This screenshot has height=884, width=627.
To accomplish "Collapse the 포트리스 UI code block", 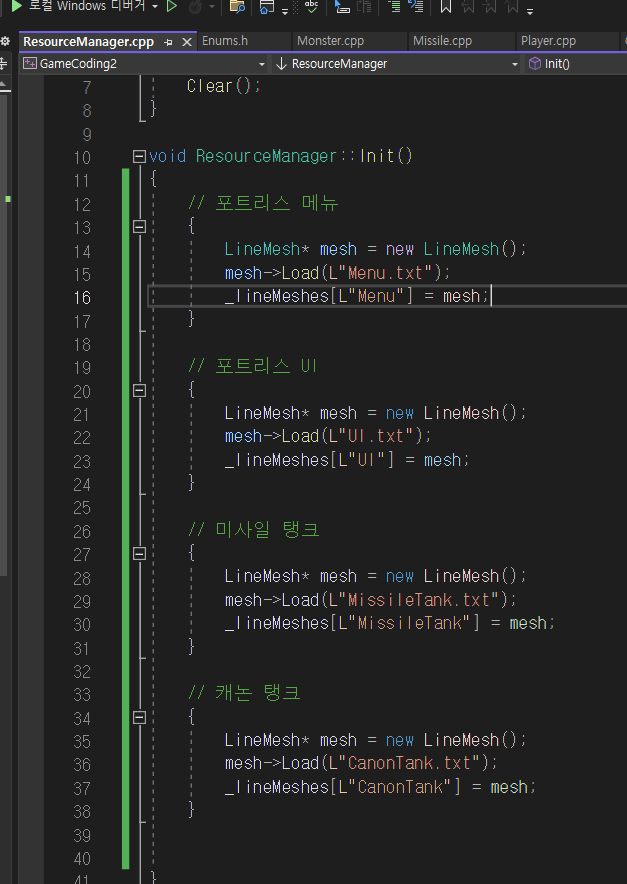I will coord(139,390).
